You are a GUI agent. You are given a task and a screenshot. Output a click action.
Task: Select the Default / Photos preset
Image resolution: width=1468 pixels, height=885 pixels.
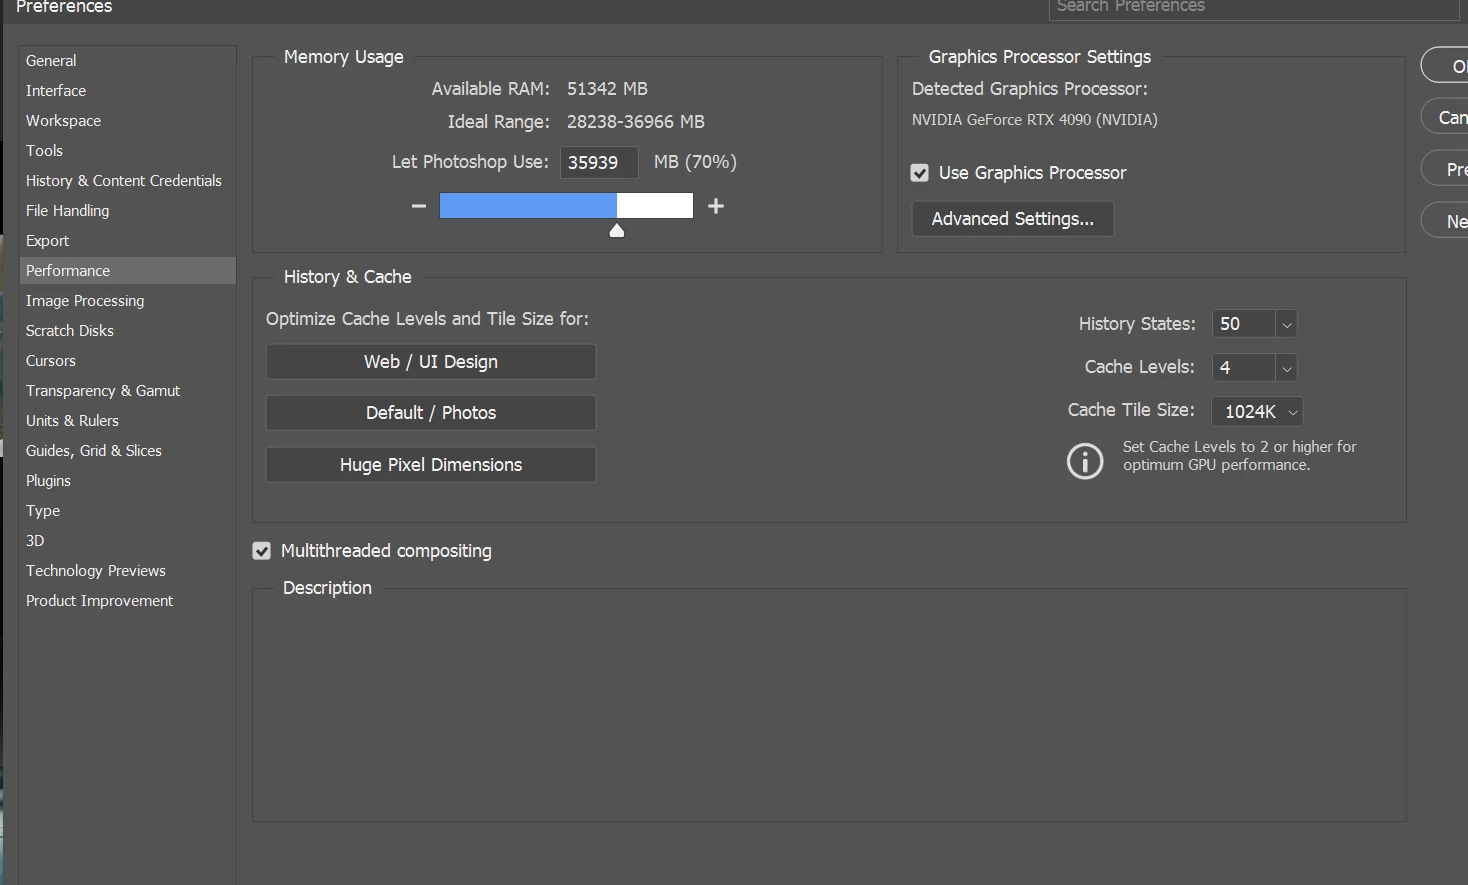pos(431,413)
